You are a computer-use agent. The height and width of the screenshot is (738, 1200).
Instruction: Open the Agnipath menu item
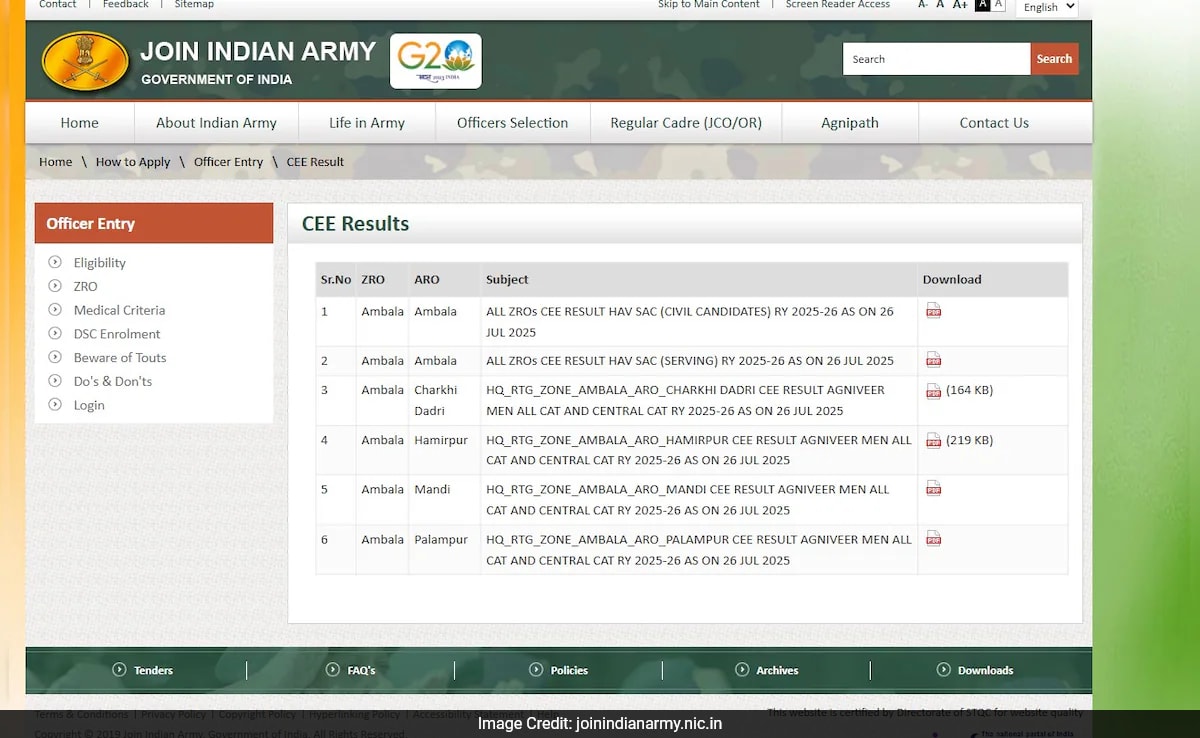pyautogui.click(x=850, y=123)
